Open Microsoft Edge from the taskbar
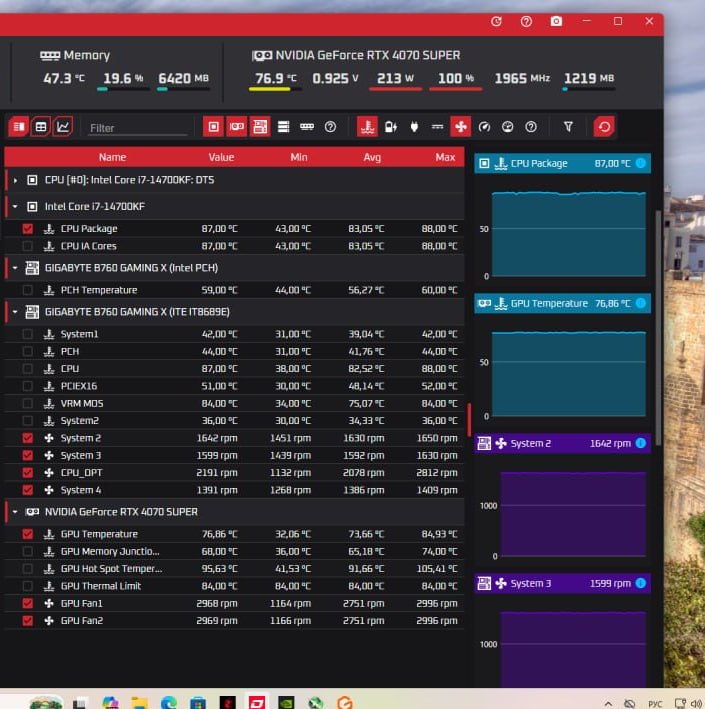Screen dimensions: 705x709 click(x=169, y=702)
